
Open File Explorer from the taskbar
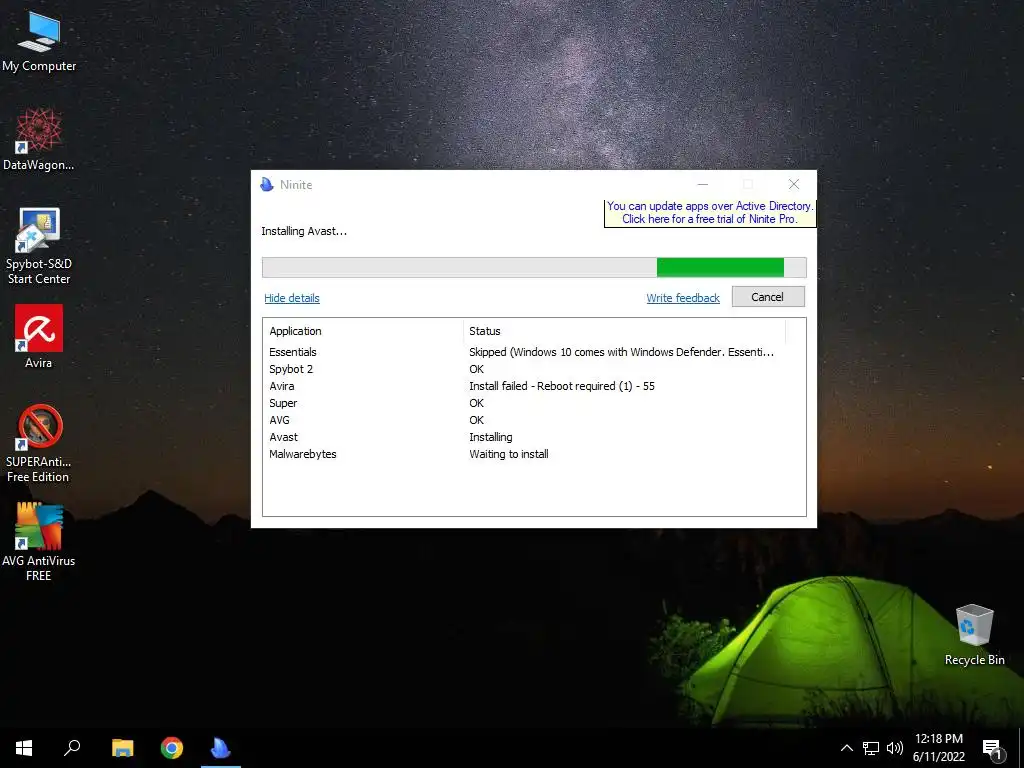pos(123,748)
